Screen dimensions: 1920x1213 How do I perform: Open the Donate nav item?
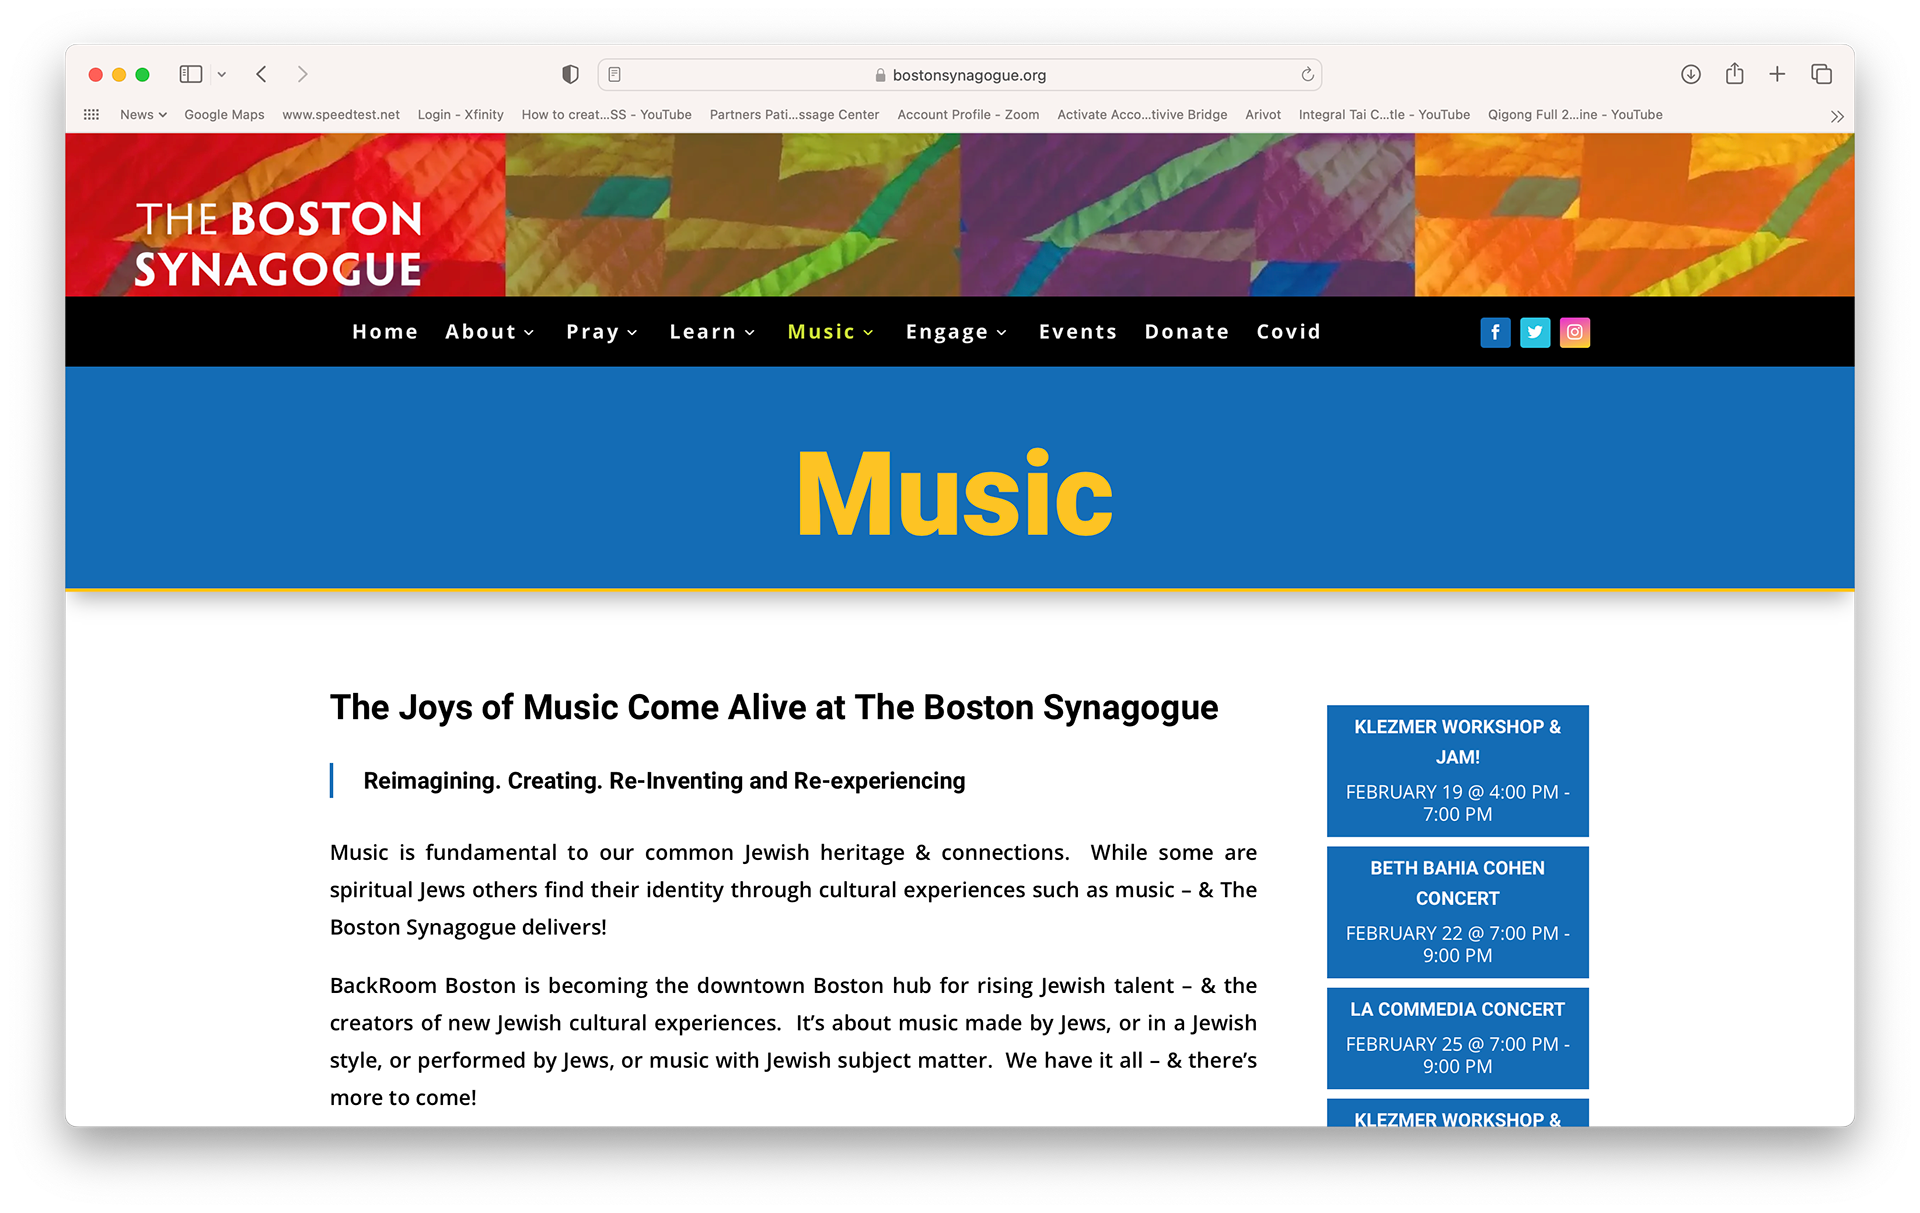[1187, 332]
